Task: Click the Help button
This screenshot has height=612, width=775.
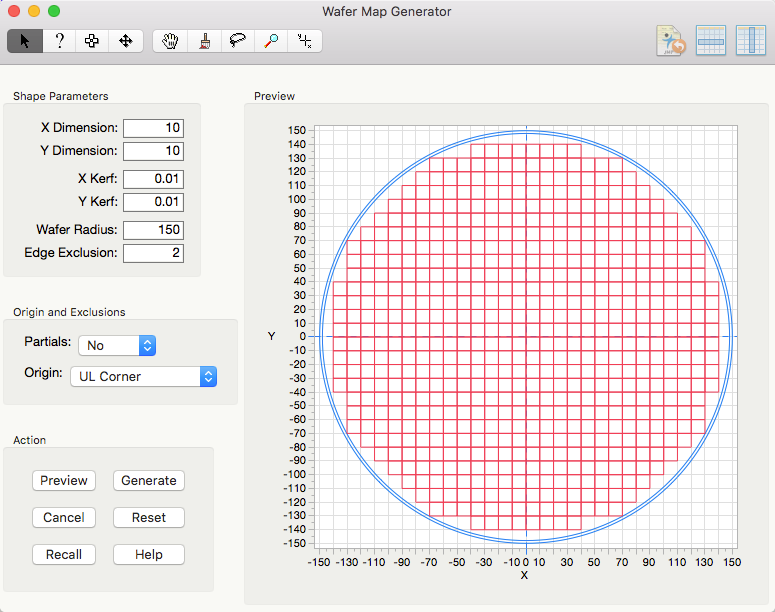Action: click(x=149, y=555)
